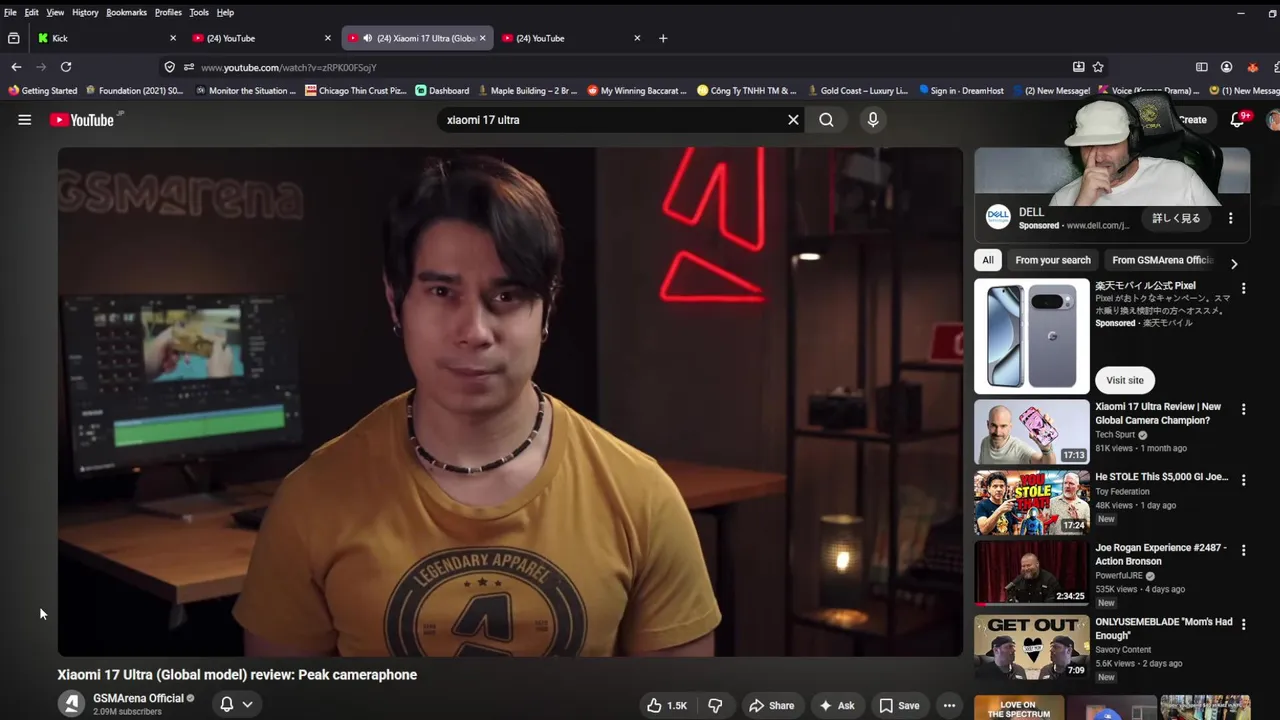Image resolution: width=1280 pixels, height=720 pixels.
Task: Open Xiaomi 17 Ultra Review thumbnail
Action: tap(1032, 432)
